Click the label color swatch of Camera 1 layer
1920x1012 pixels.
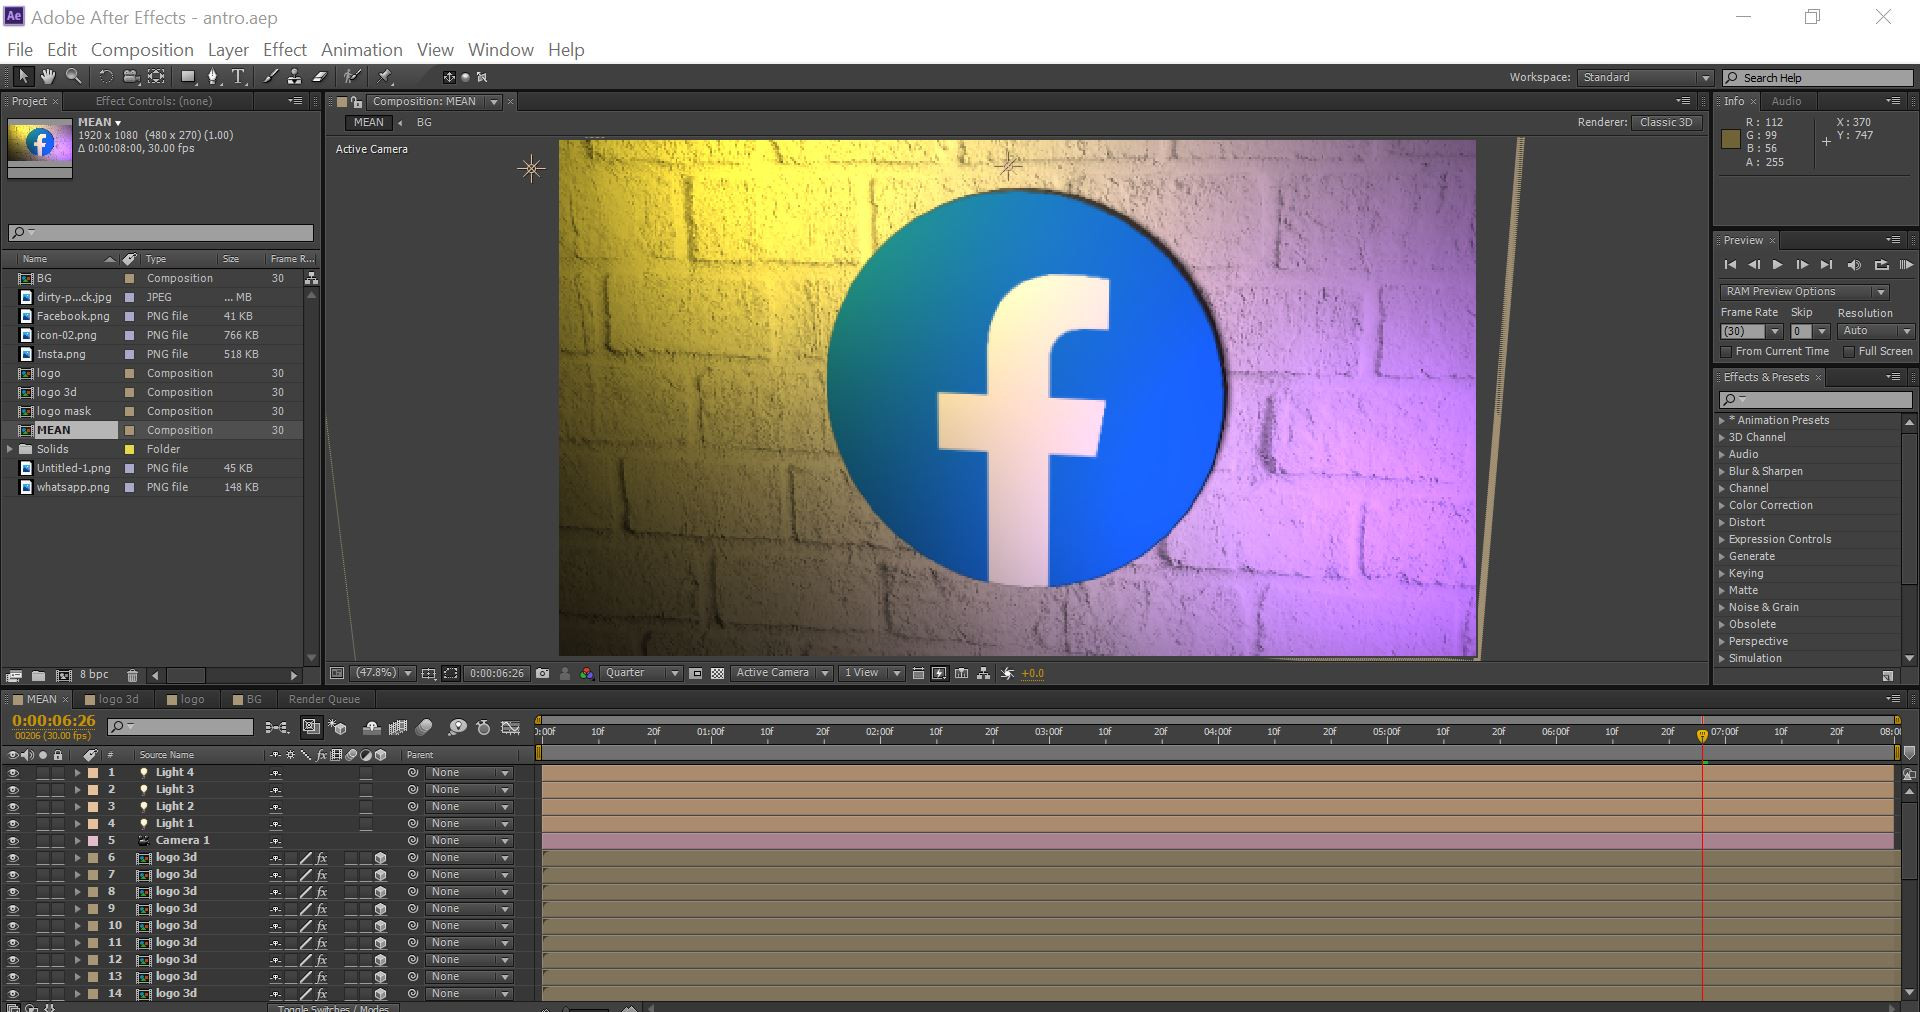pyautogui.click(x=93, y=841)
